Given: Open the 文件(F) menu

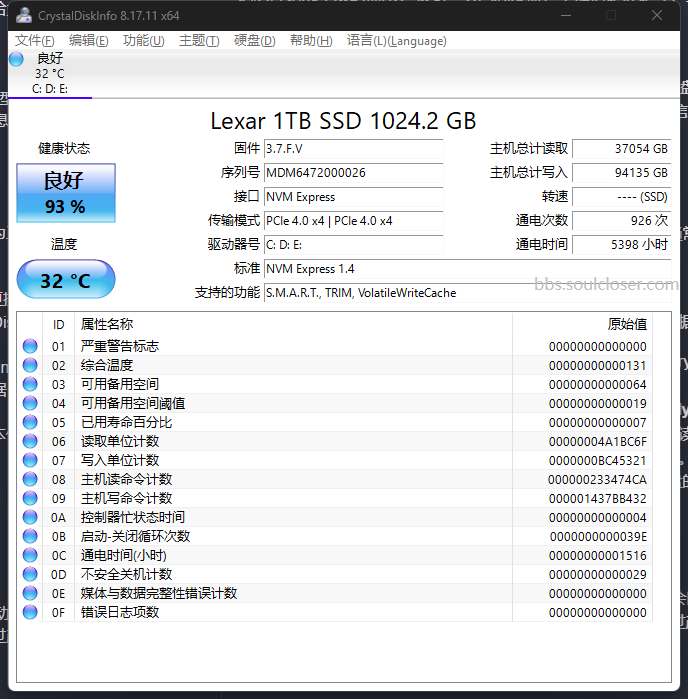Looking at the screenshot, I should point(35,41).
